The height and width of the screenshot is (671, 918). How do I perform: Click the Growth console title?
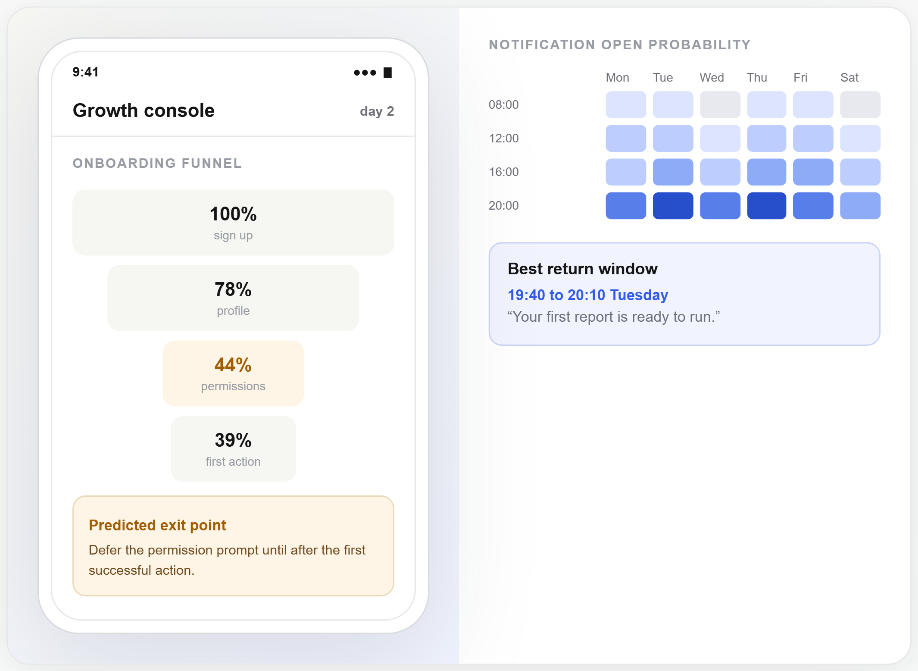click(143, 111)
